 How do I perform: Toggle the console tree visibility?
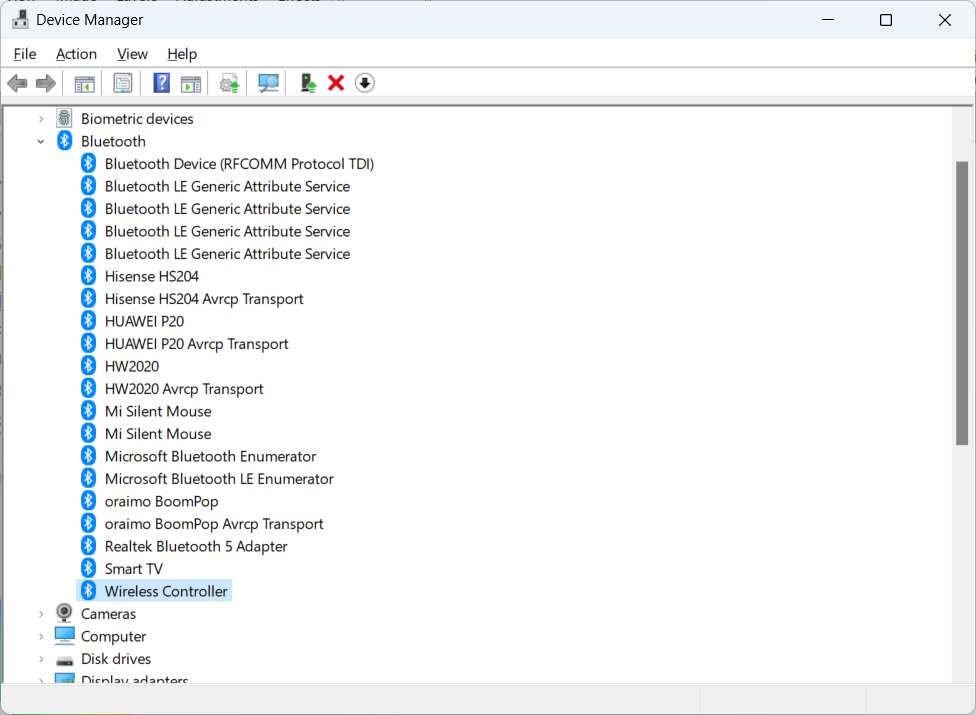click(x=85, y=82)
